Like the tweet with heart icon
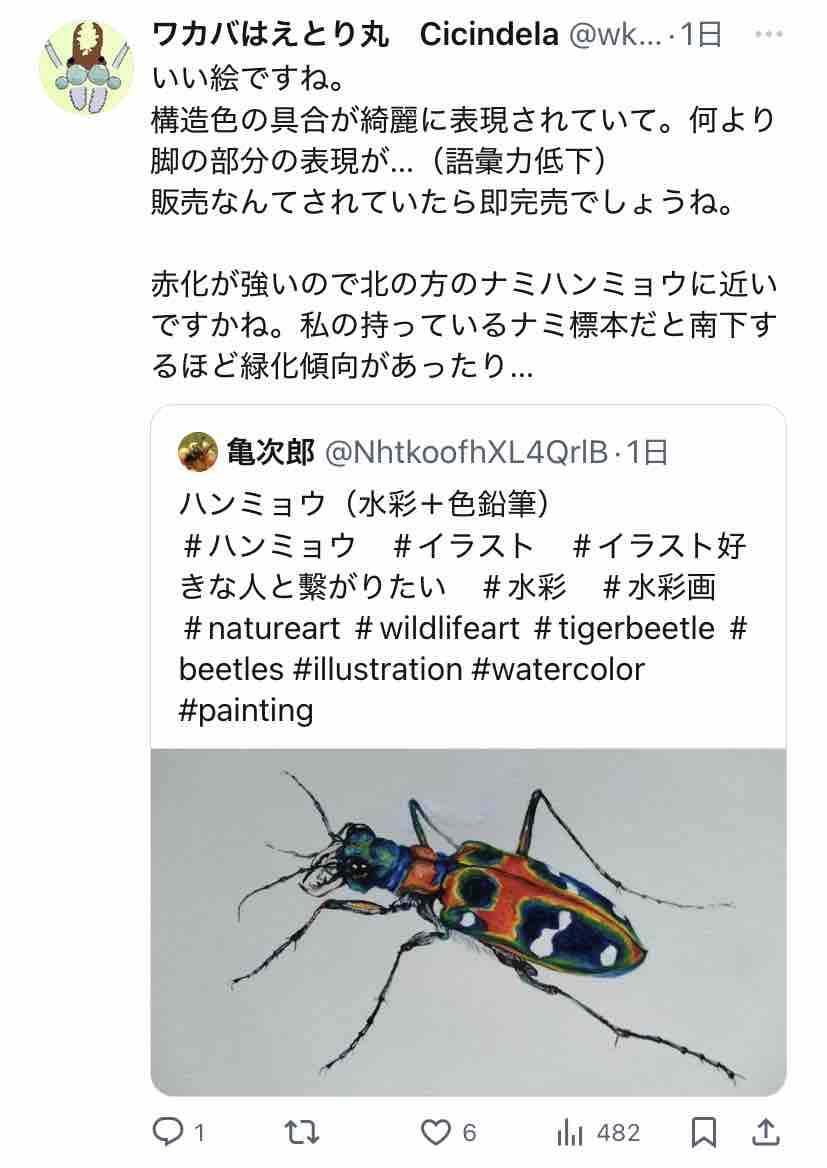Screen dimensions: 827x1168 (x=436, y=1132)
